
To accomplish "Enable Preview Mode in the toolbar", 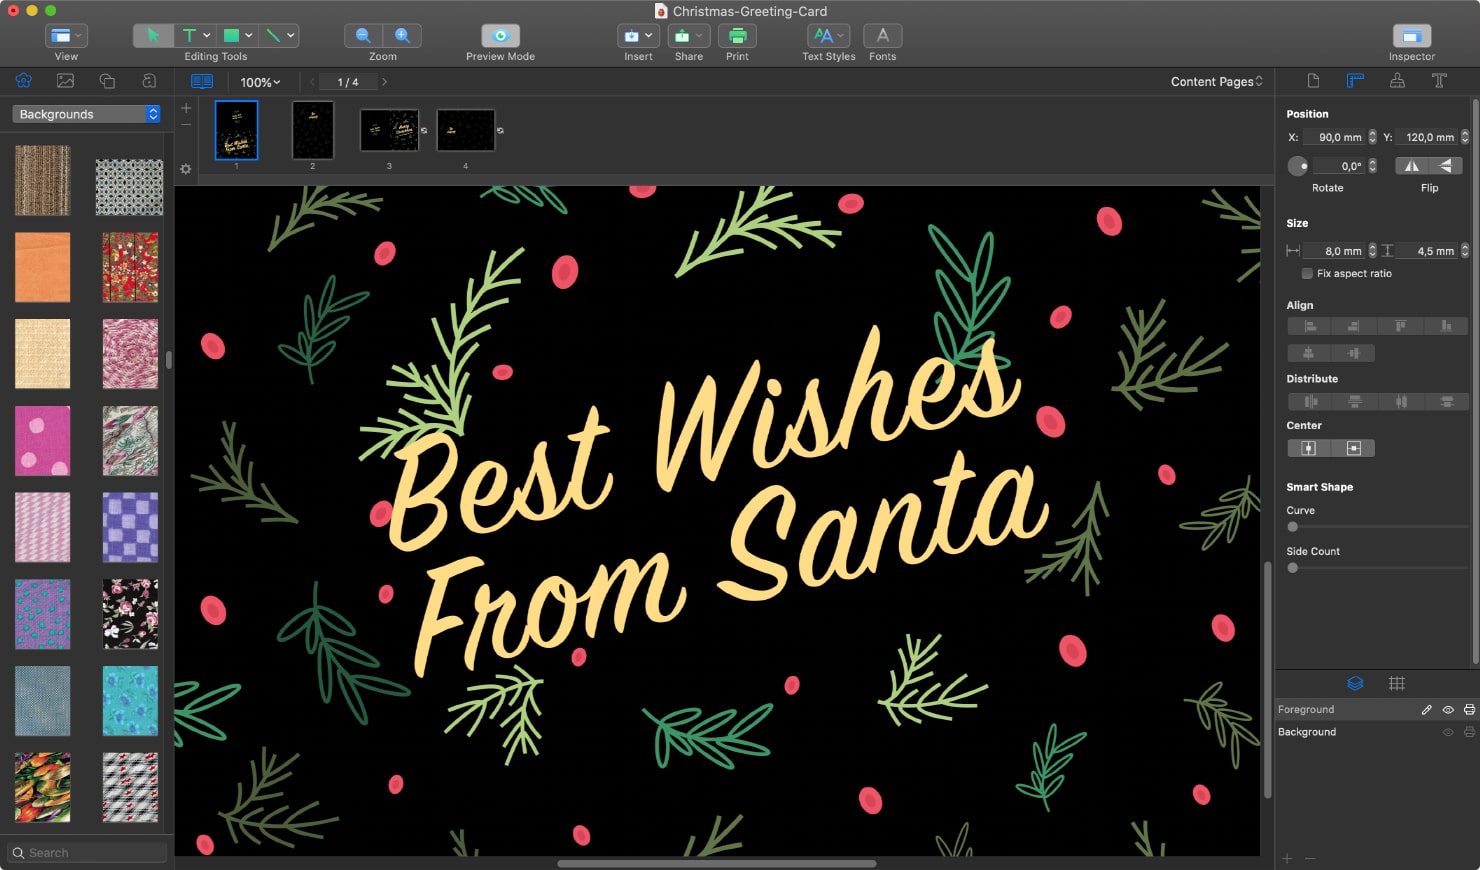I will (498, 35).
